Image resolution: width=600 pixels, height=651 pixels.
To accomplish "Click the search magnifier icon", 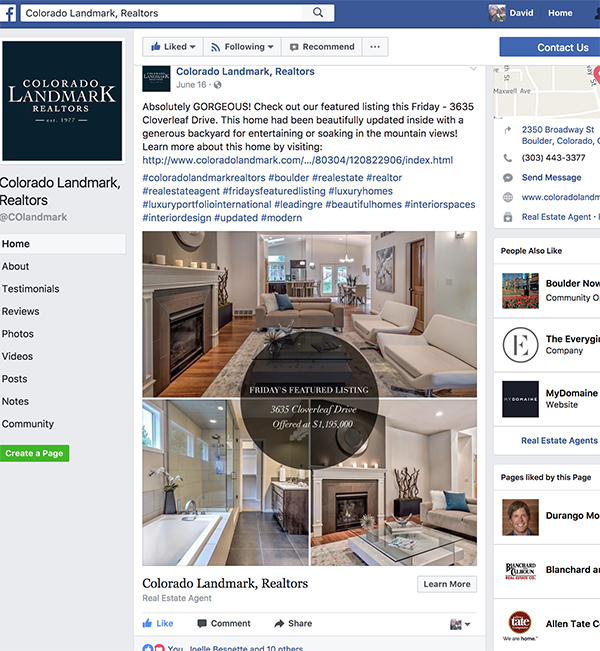I will click(318, 12).
